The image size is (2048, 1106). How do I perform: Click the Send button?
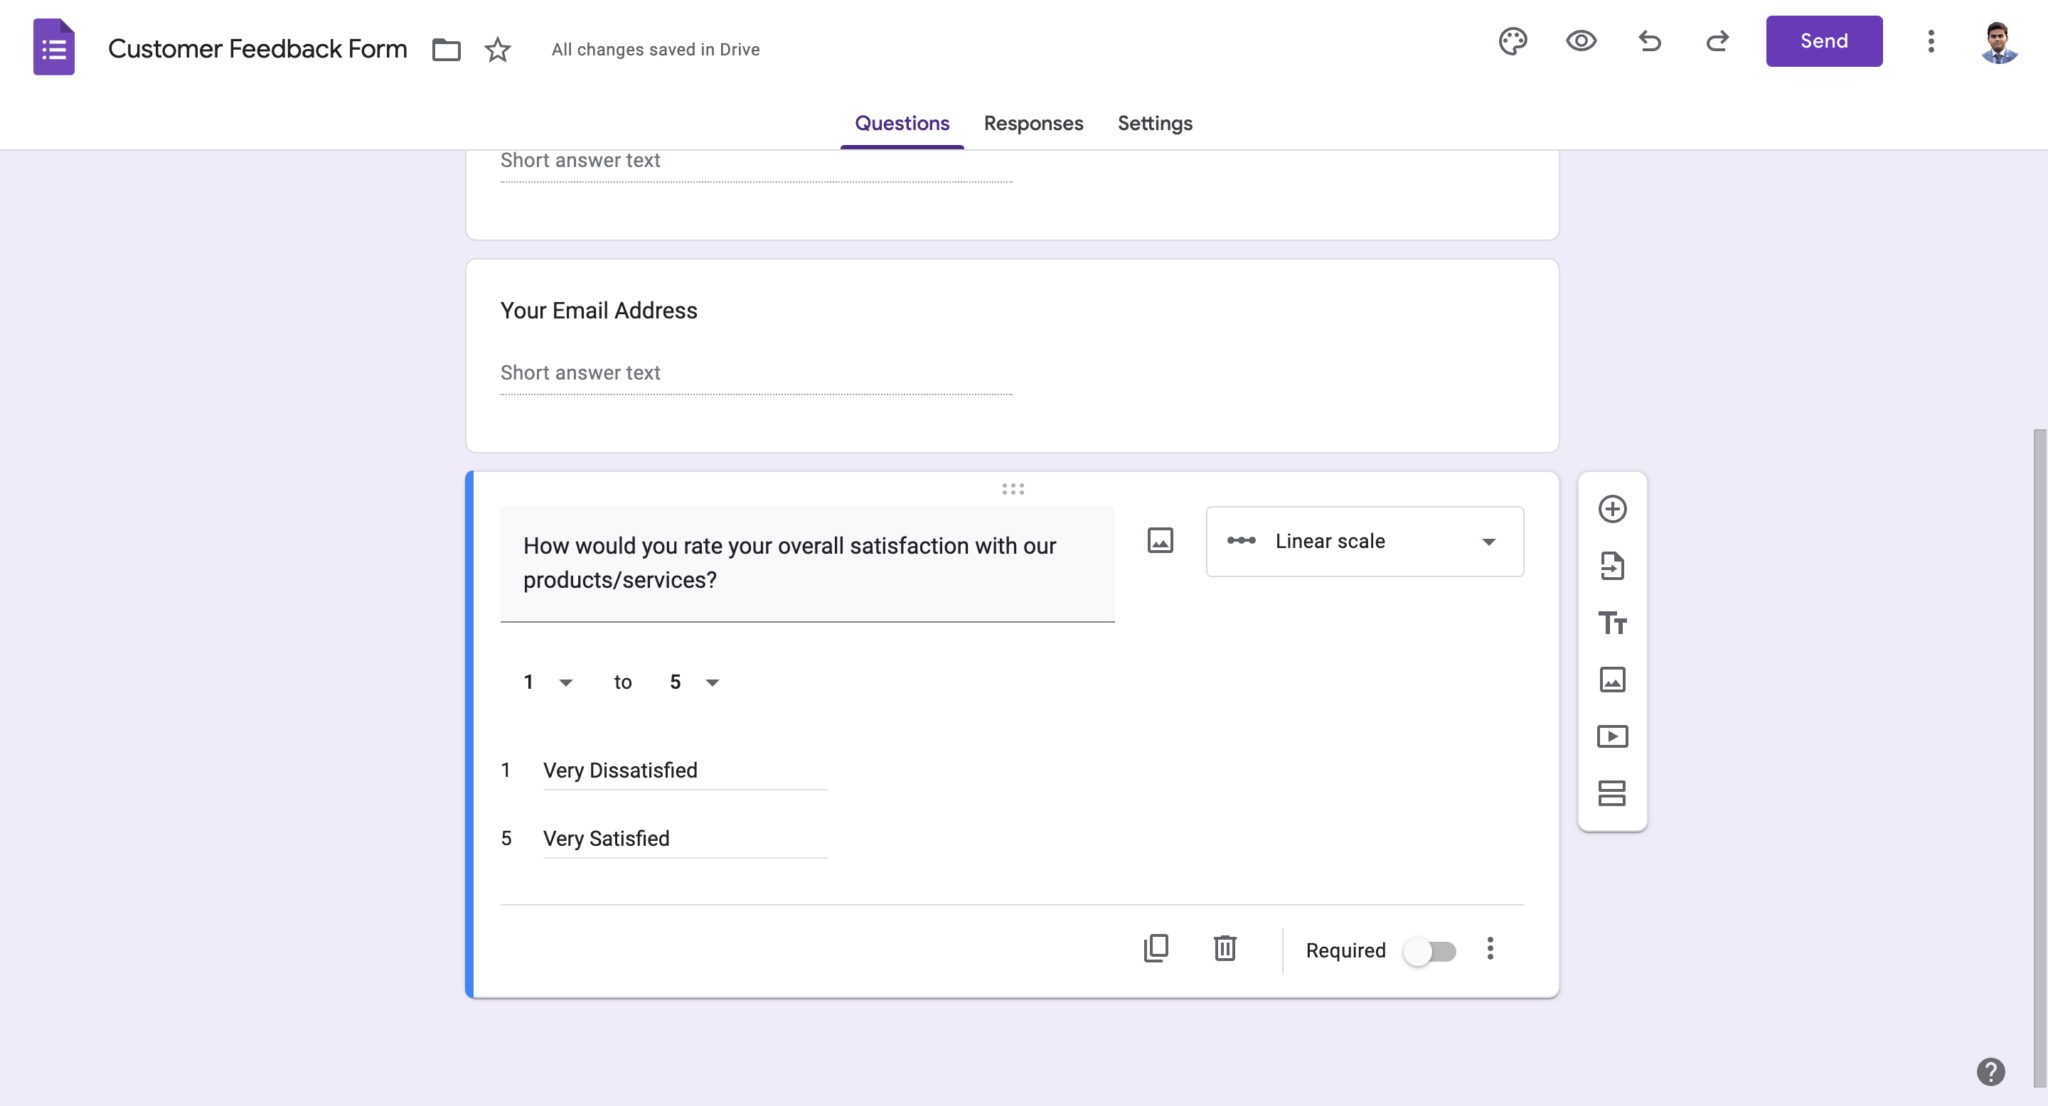(1823, 41)
